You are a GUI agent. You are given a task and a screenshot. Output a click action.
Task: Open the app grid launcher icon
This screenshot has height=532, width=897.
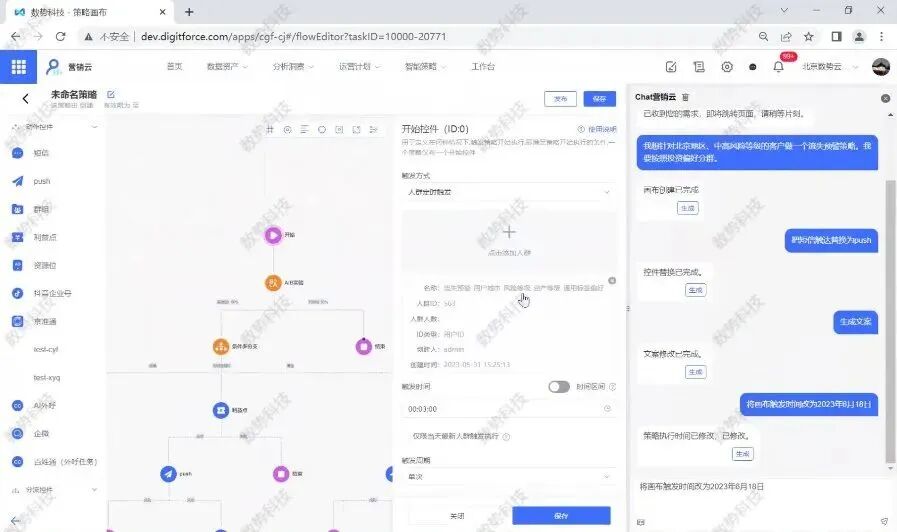[18, 67]
